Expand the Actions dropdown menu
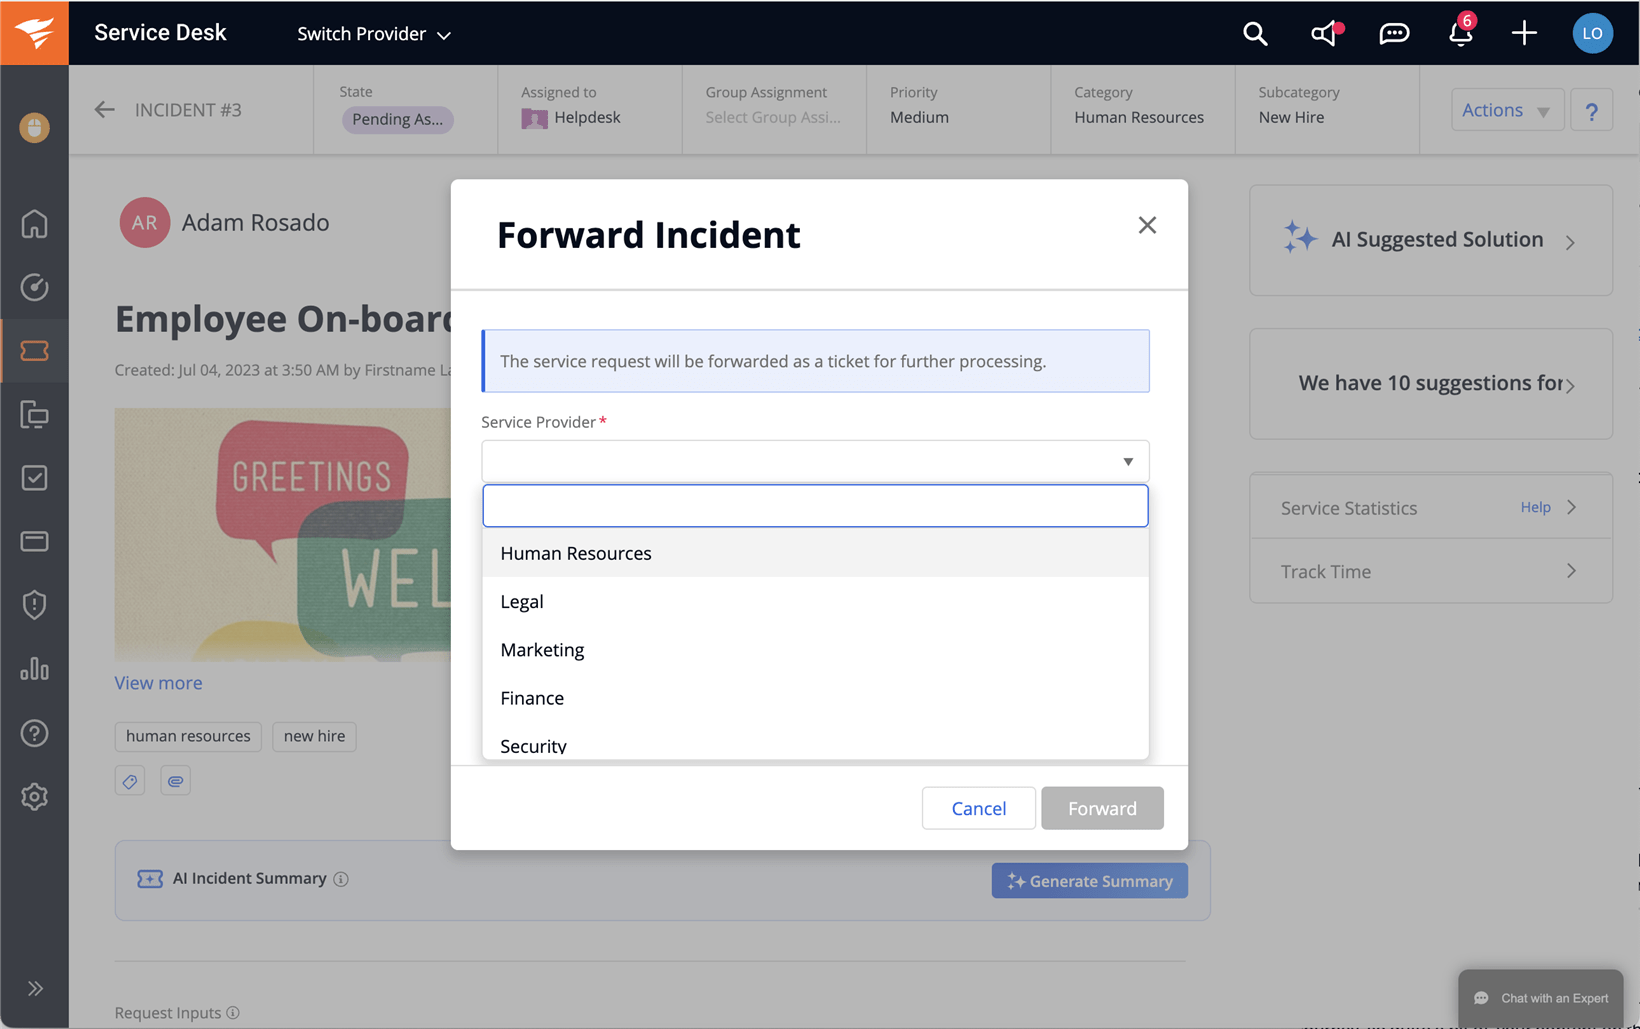 [x=1506, y=110]
